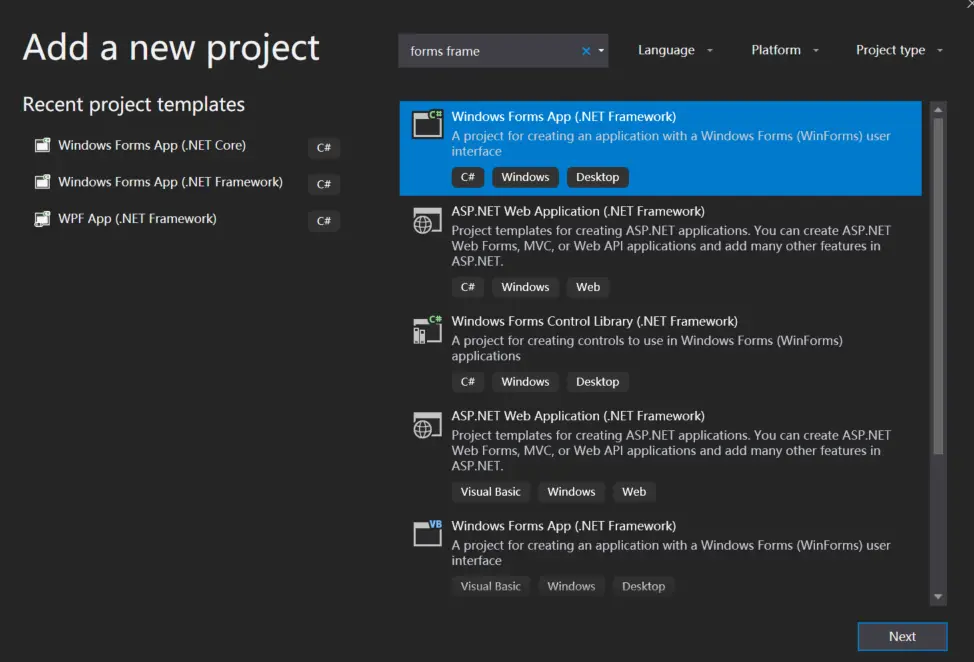Image resolution: width=974 pixels, height=662 pixels.
Task: Click the C# tag under Control Library template
Action: [x=468, y=381]
